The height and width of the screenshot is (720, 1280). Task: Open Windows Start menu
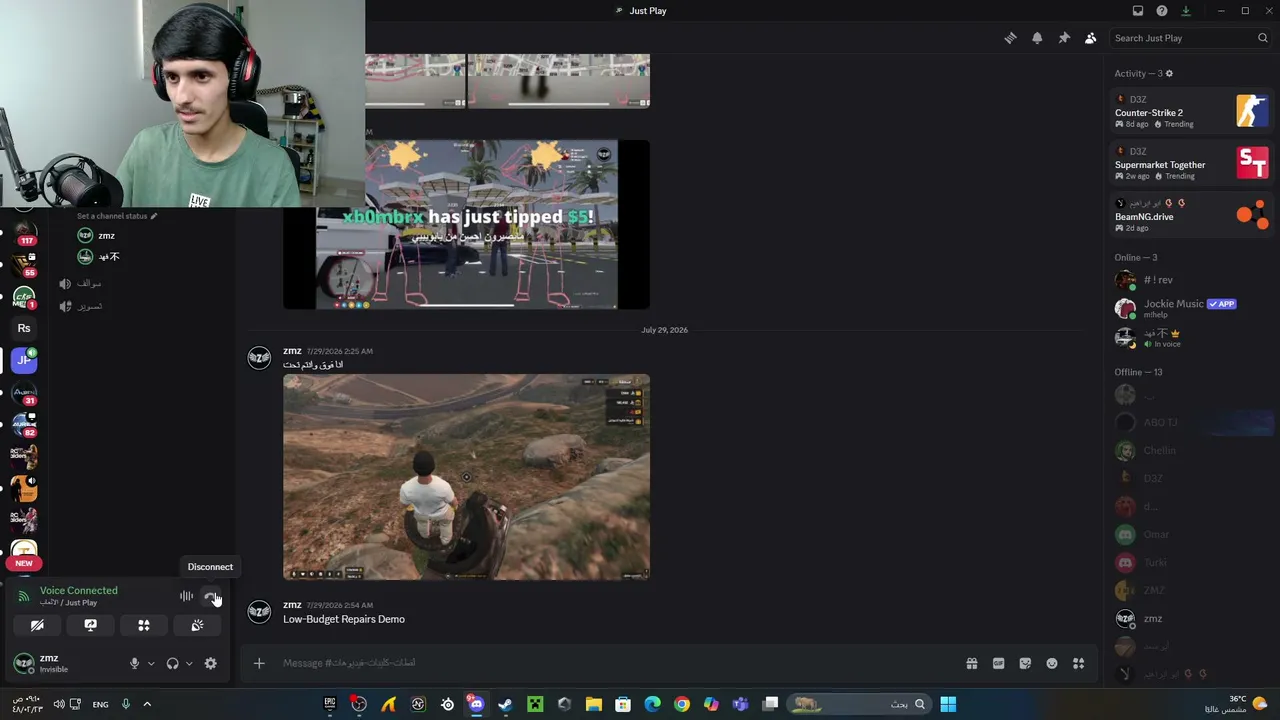(948, 704)
